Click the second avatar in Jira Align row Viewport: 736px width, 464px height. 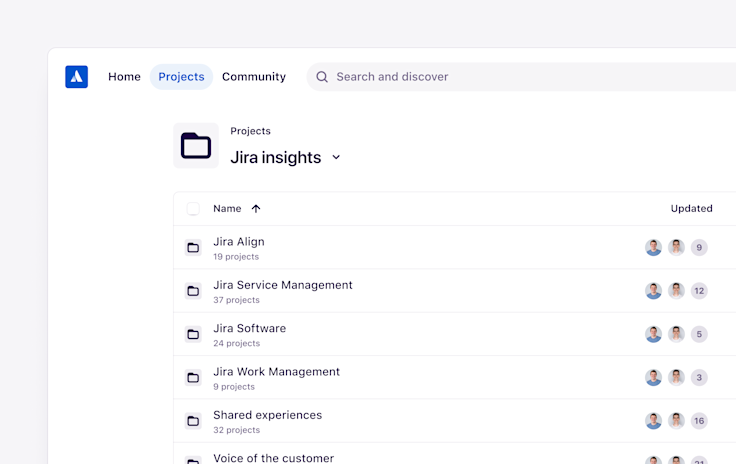(x=676, y=248)
